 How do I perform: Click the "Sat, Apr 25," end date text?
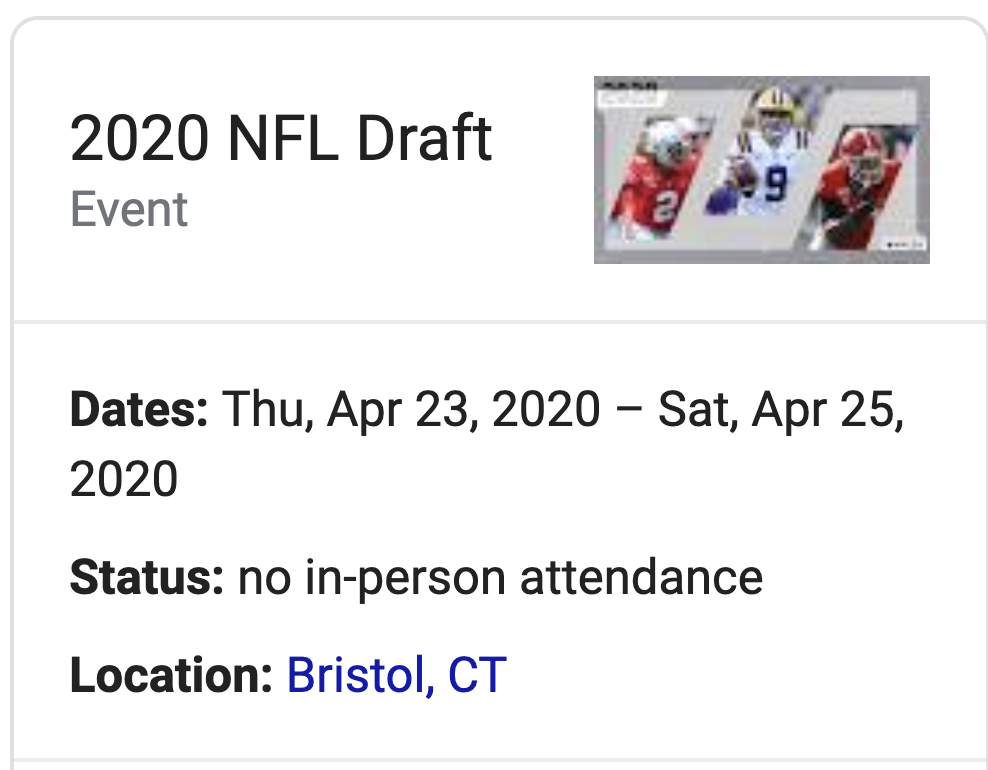click(x=780, y=410)
